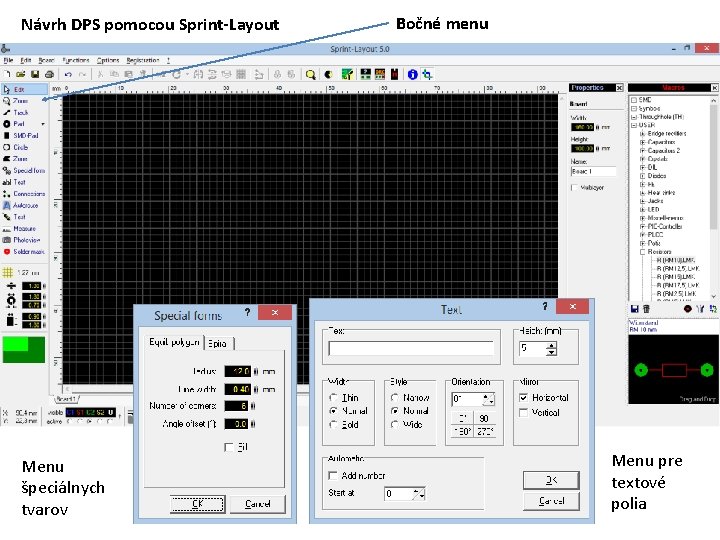
Task: Switch to the Board1 sheet tab
Action: (x=66, y=399)
